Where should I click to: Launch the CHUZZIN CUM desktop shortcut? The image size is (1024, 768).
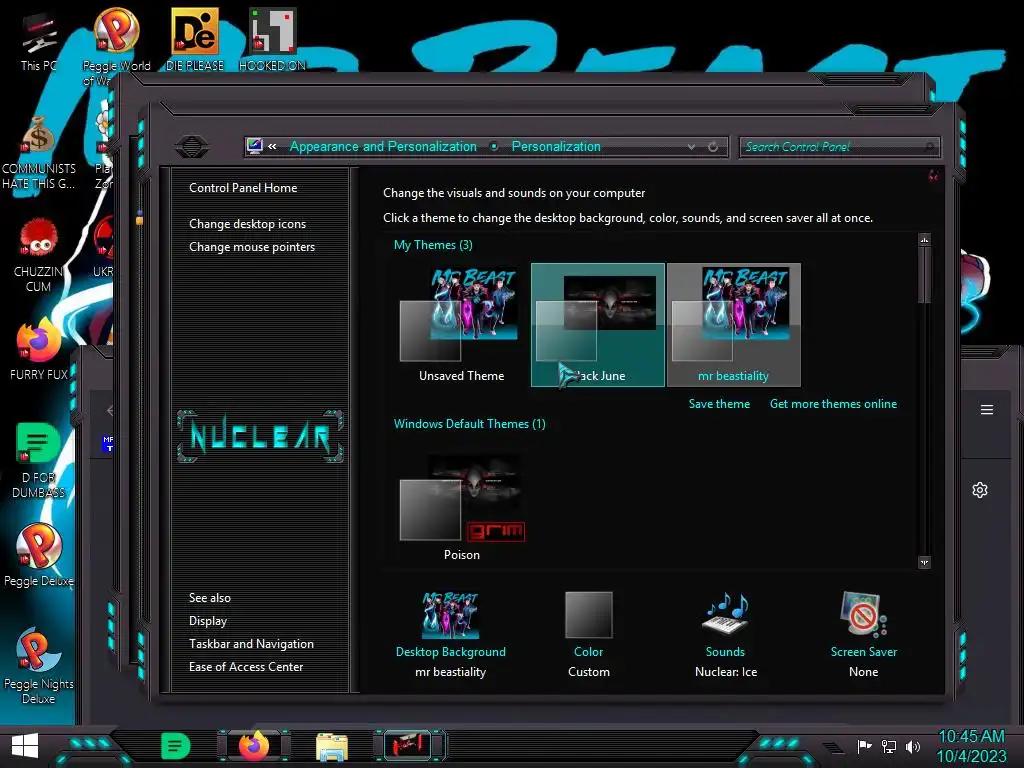[x=38, y=255]
